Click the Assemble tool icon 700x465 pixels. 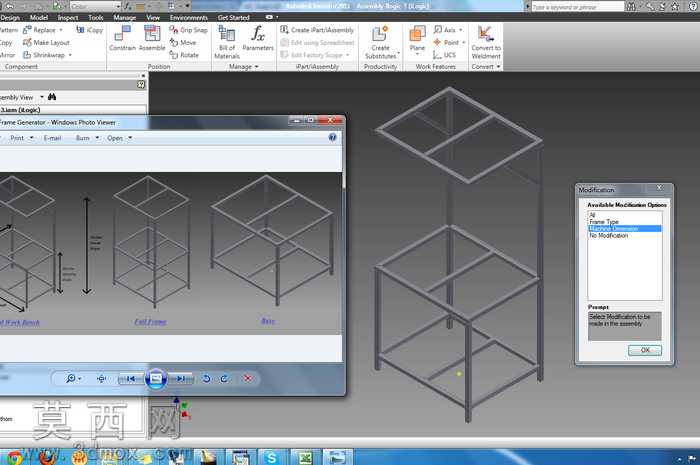pos(152,37)
